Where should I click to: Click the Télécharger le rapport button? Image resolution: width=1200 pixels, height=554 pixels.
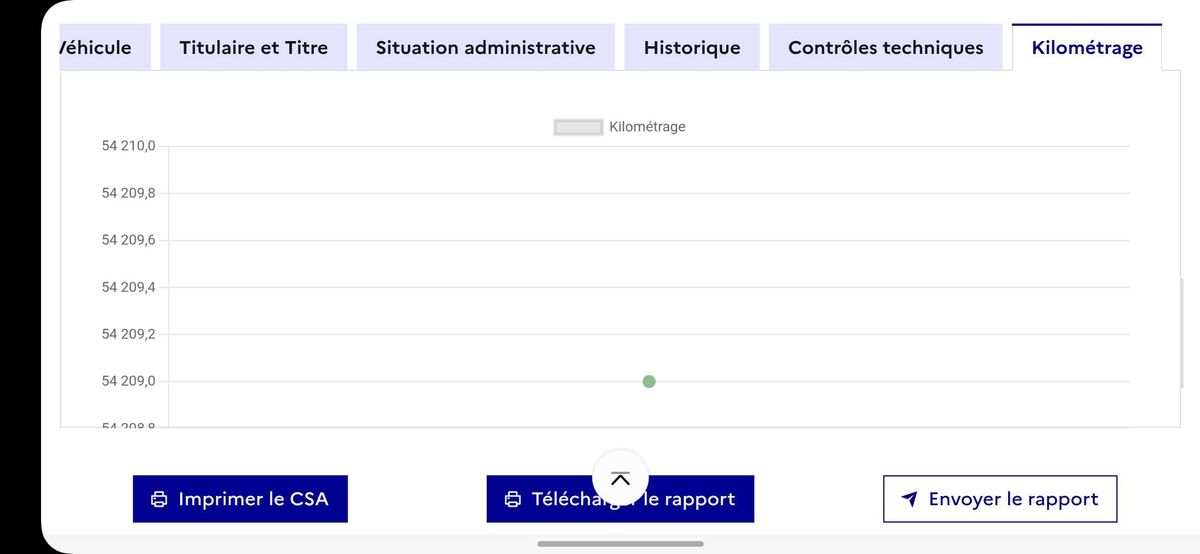click(620, 499)
